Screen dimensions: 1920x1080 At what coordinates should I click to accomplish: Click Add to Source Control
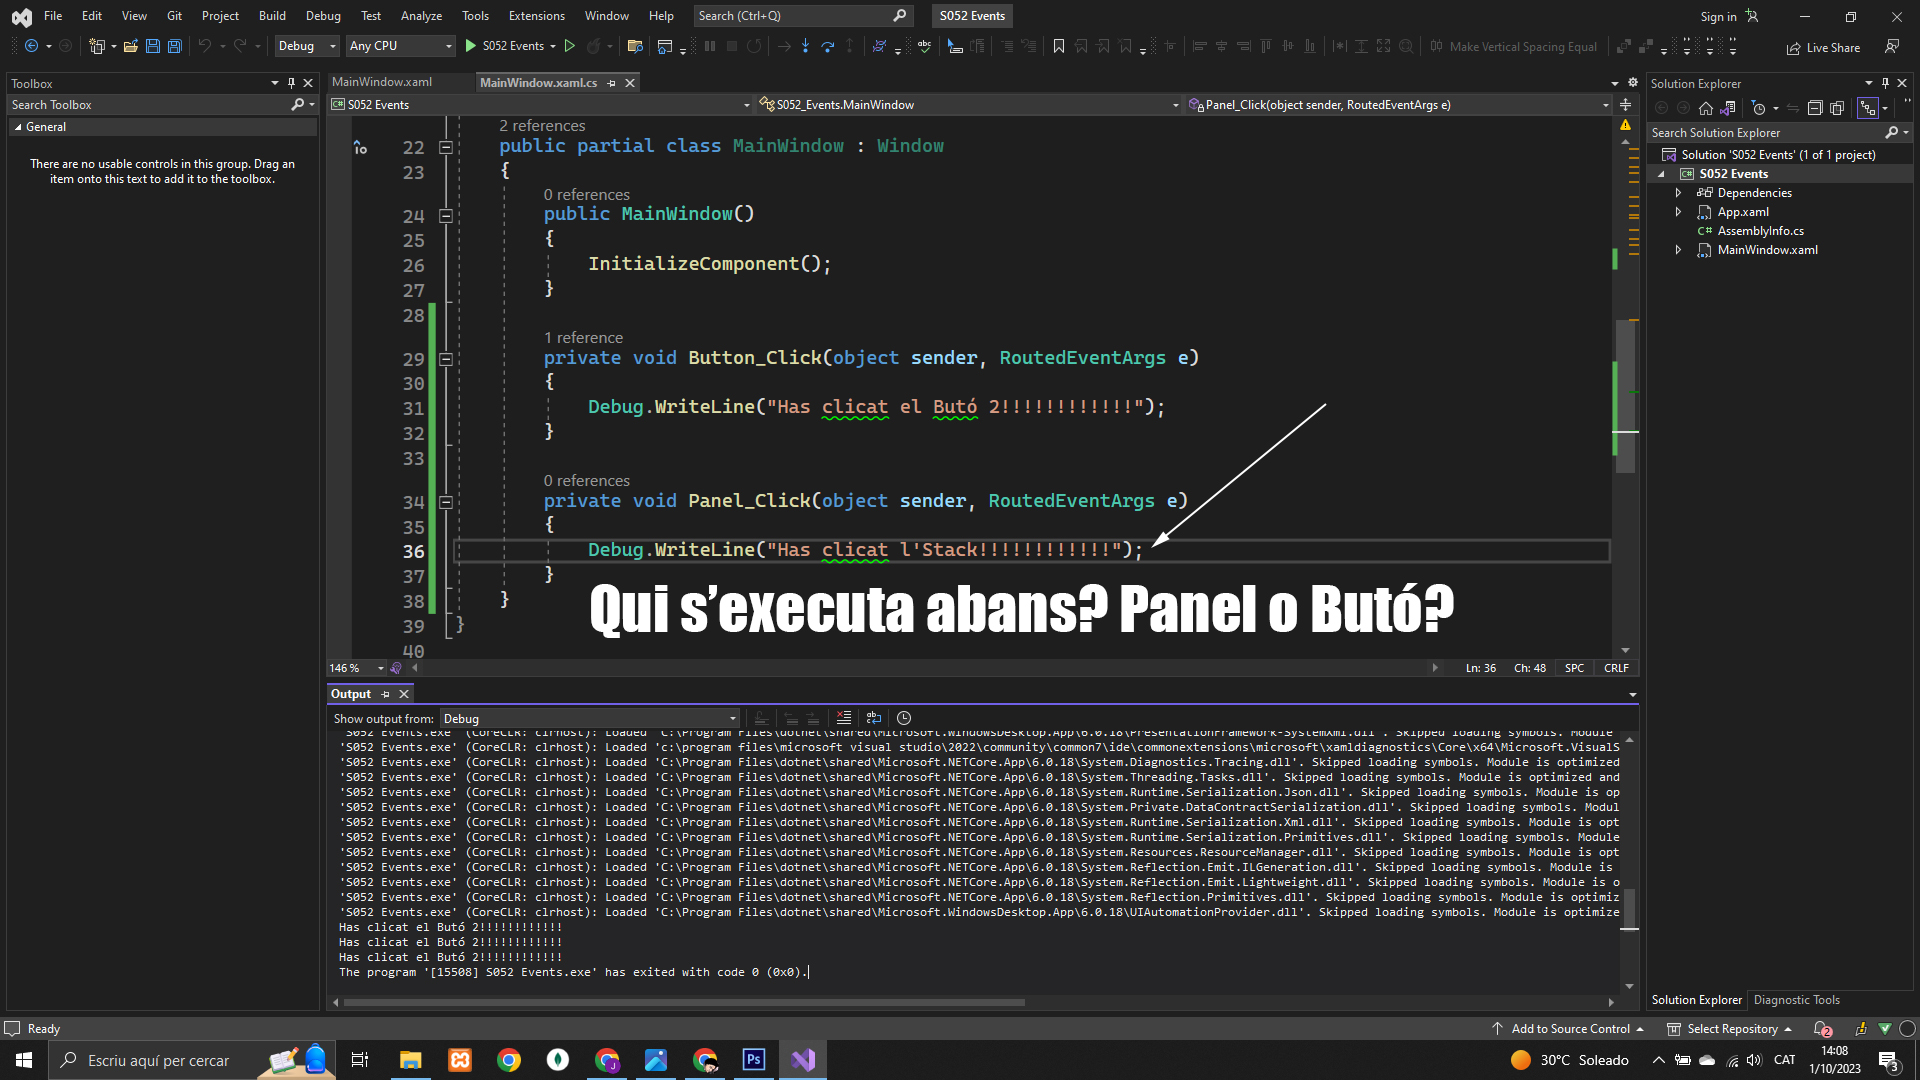click(x=1570, y=1028)
